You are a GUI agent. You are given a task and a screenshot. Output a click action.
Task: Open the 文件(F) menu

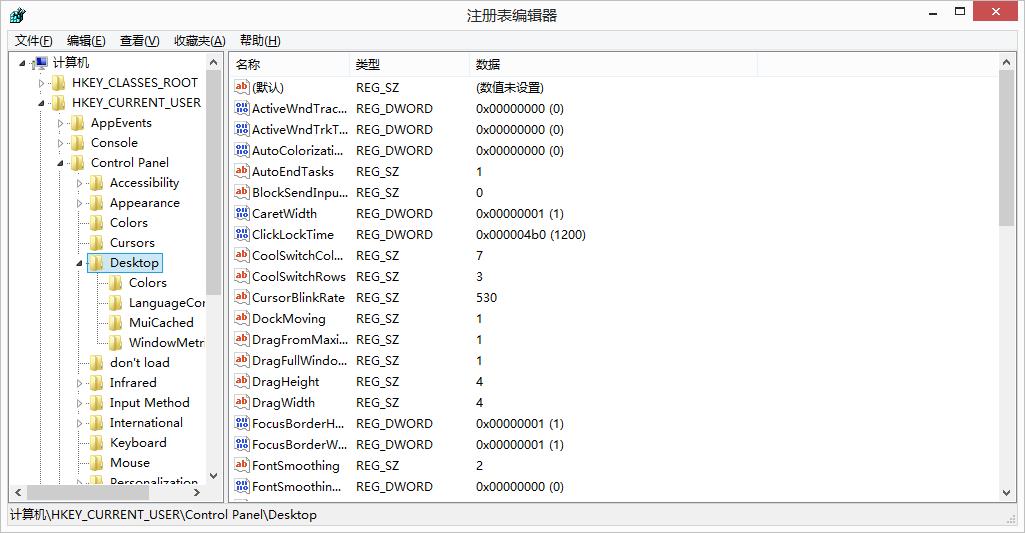tap(33, 41)
